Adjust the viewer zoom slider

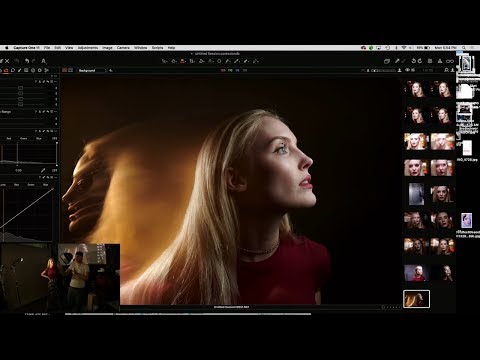pyautogui.click(x=383, y=70)
